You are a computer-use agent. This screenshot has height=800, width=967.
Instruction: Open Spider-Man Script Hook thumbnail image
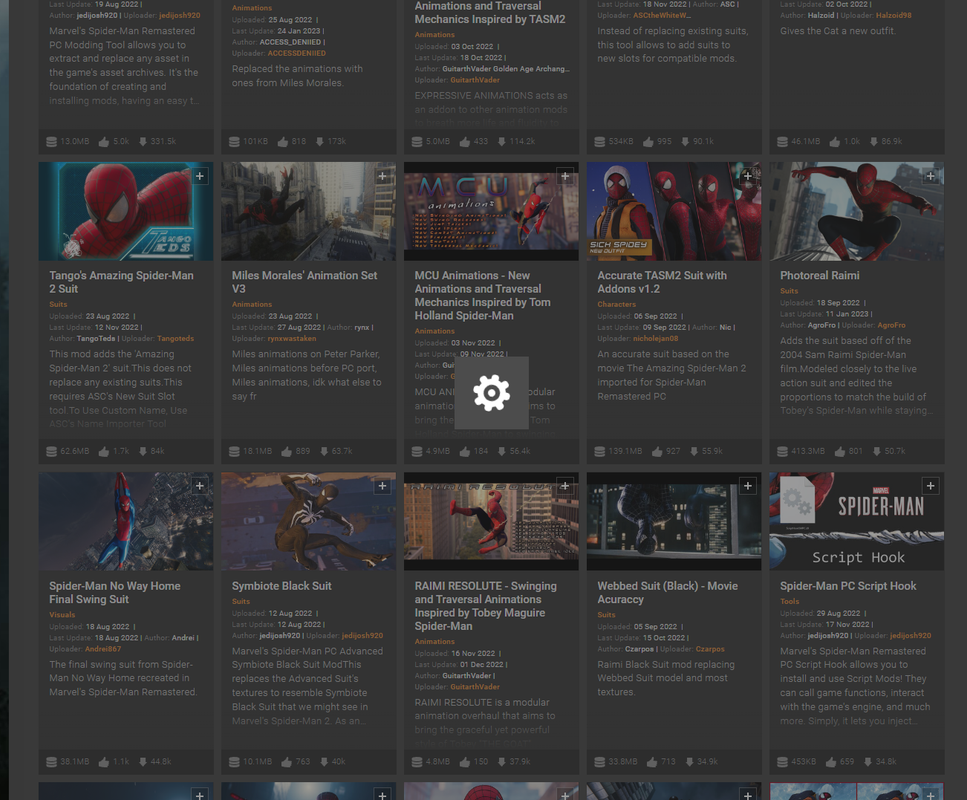point(857,521)
